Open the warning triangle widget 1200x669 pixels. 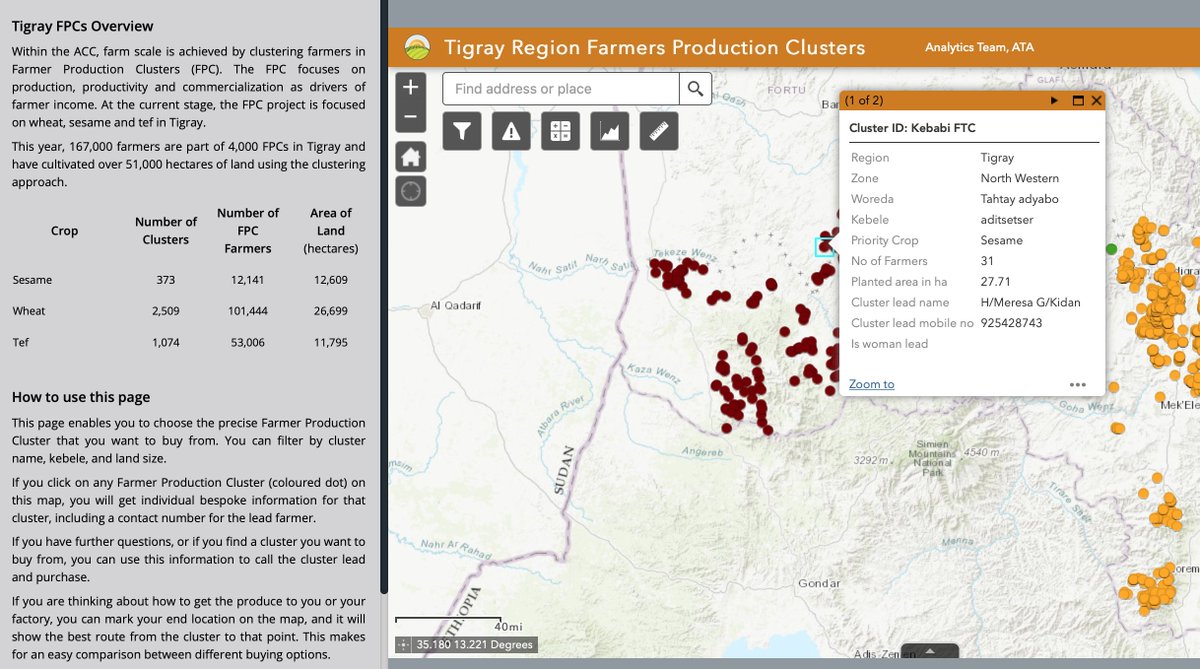[511, 131]
